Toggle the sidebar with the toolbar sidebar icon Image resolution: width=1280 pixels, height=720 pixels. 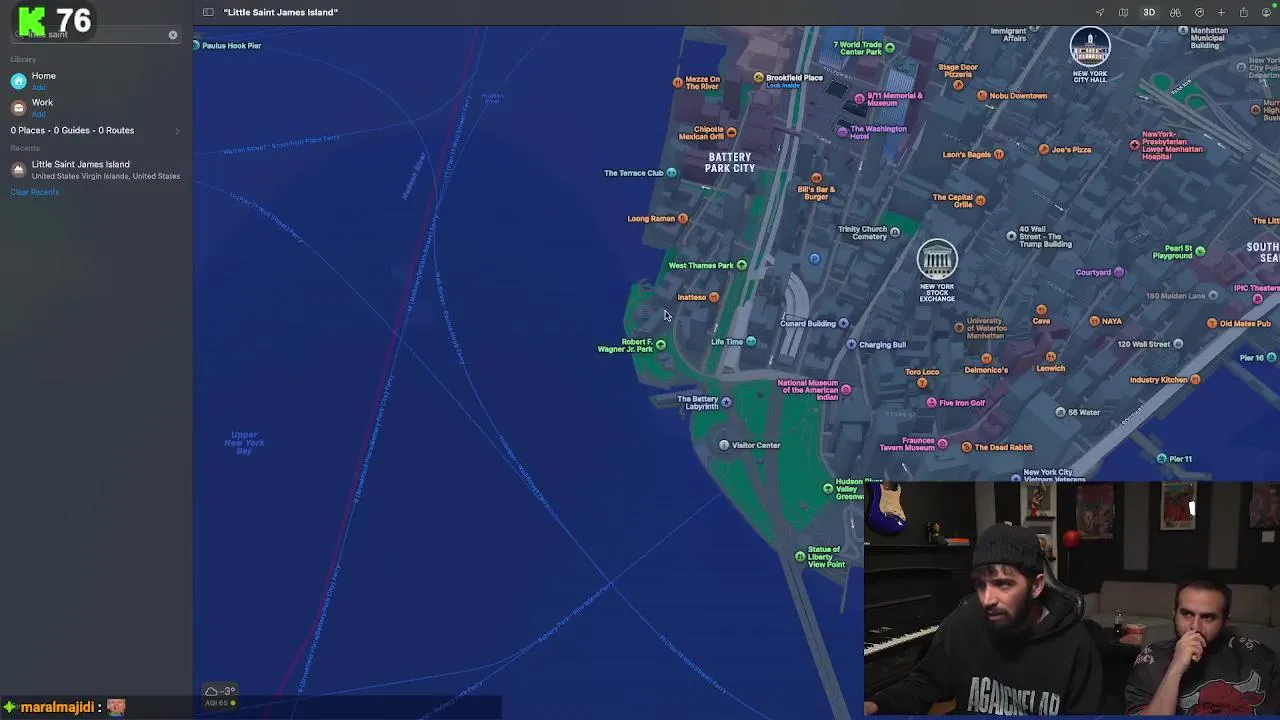pyautogui.click(x=208, y=12)
